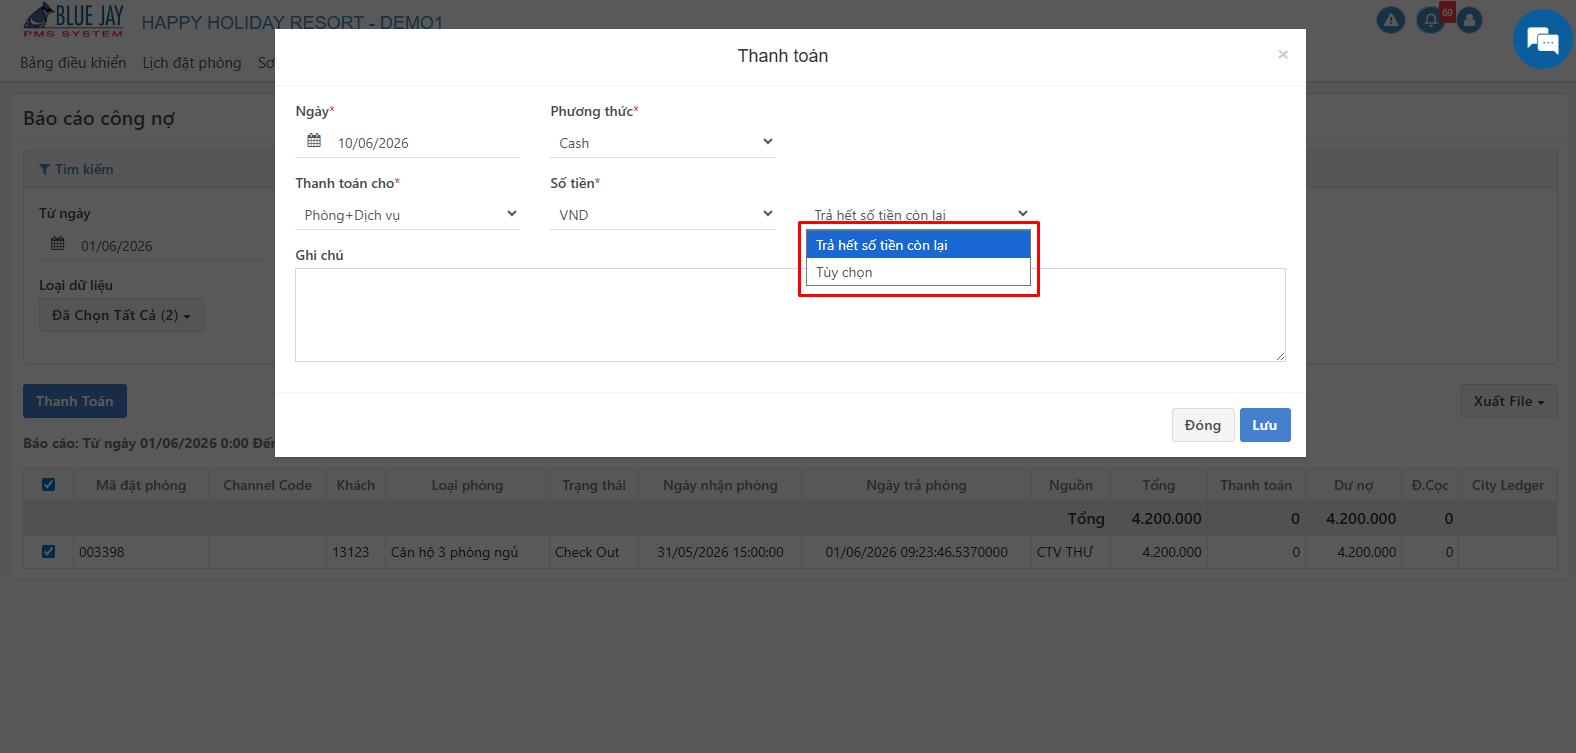Click check-out date 01/06/2026 09:23:46.5370000
Viewport: 1576px width, 753px height.
pos(916,552)
